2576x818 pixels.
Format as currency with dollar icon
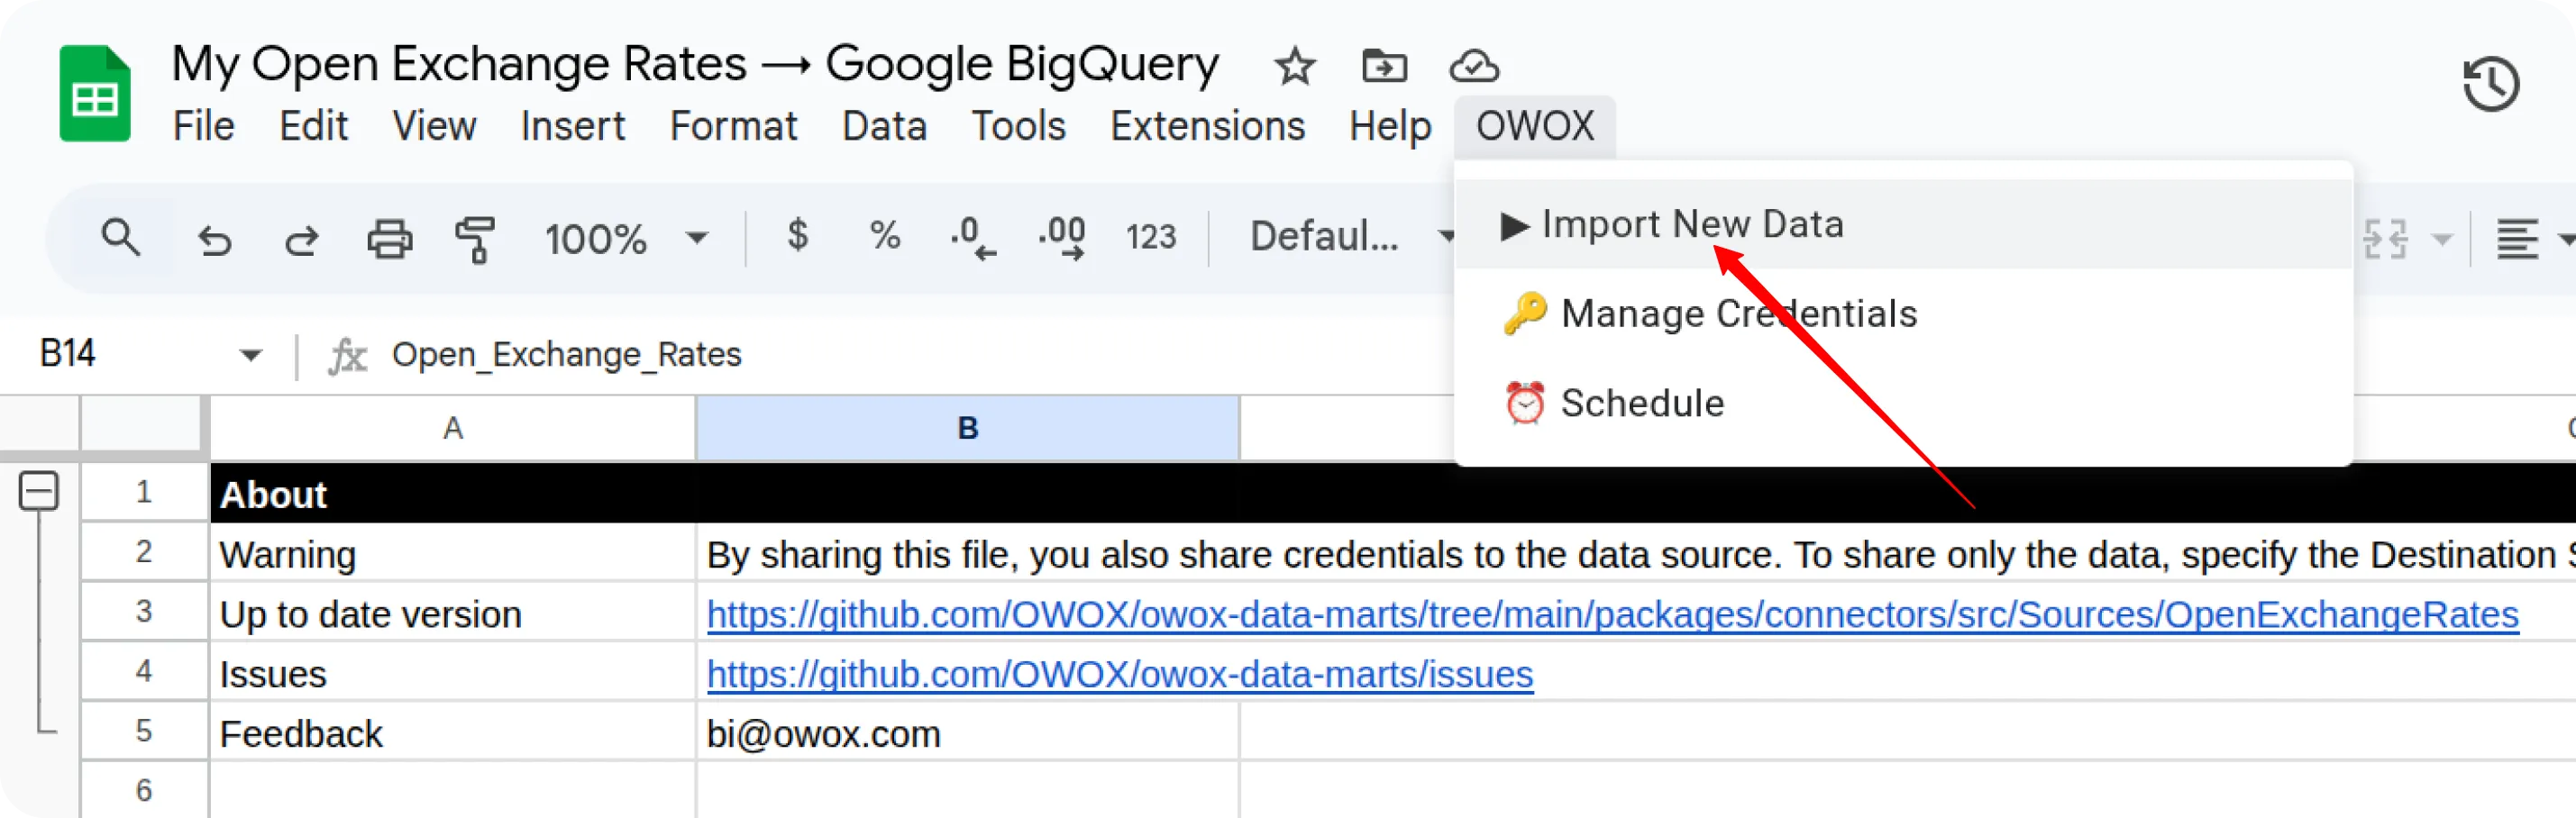[797, 236]
